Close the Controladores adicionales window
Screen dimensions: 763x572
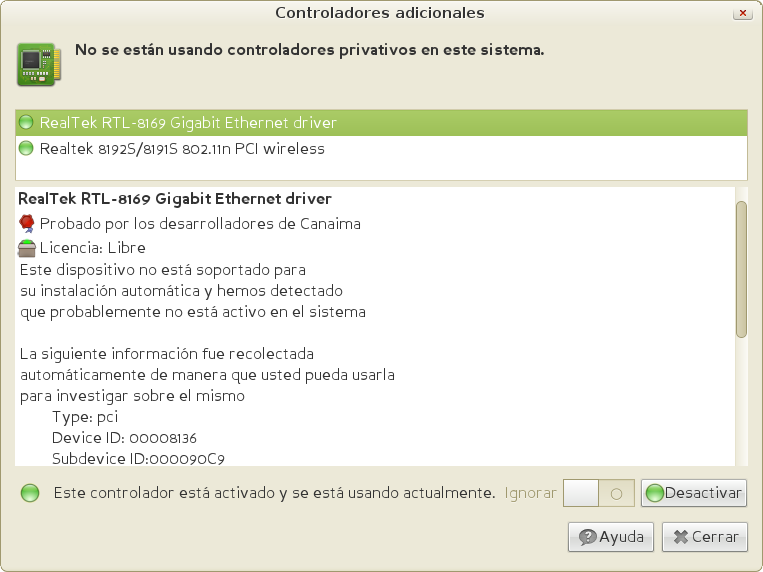tap(742, 14)
